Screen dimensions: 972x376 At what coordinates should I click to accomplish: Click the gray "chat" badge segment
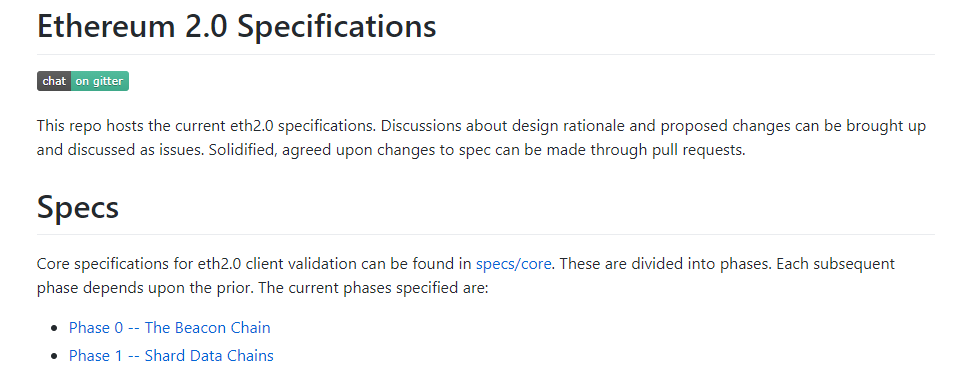pyautogui.click(x=55, y=81)
